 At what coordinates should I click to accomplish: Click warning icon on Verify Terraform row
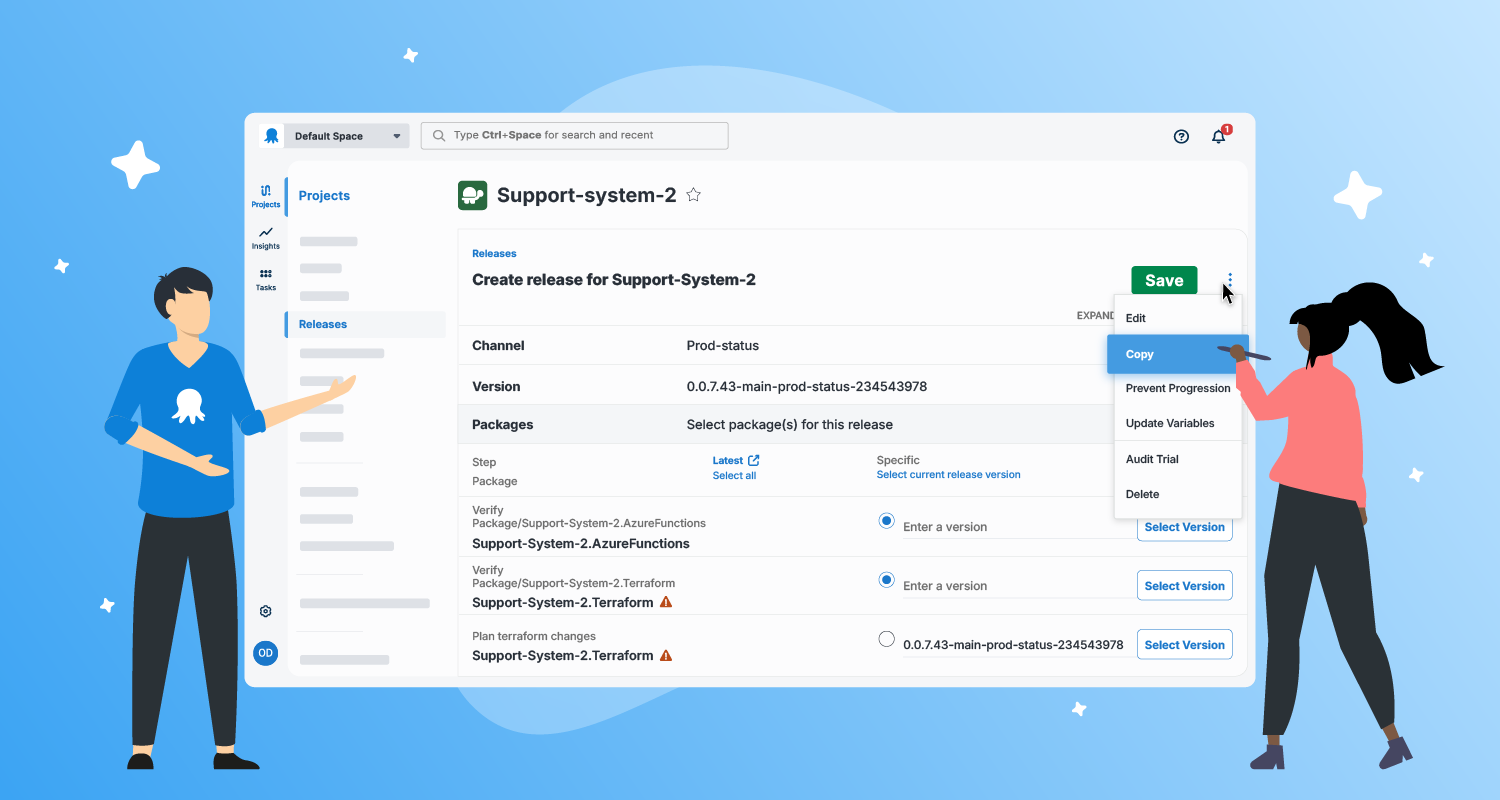click(x=666, y=602)
